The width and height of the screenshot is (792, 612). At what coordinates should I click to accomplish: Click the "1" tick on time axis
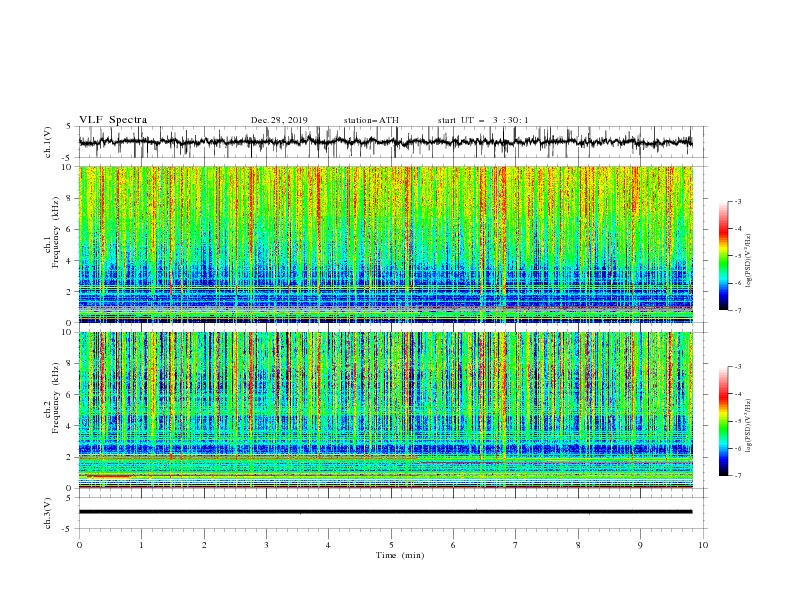[141, 545]
